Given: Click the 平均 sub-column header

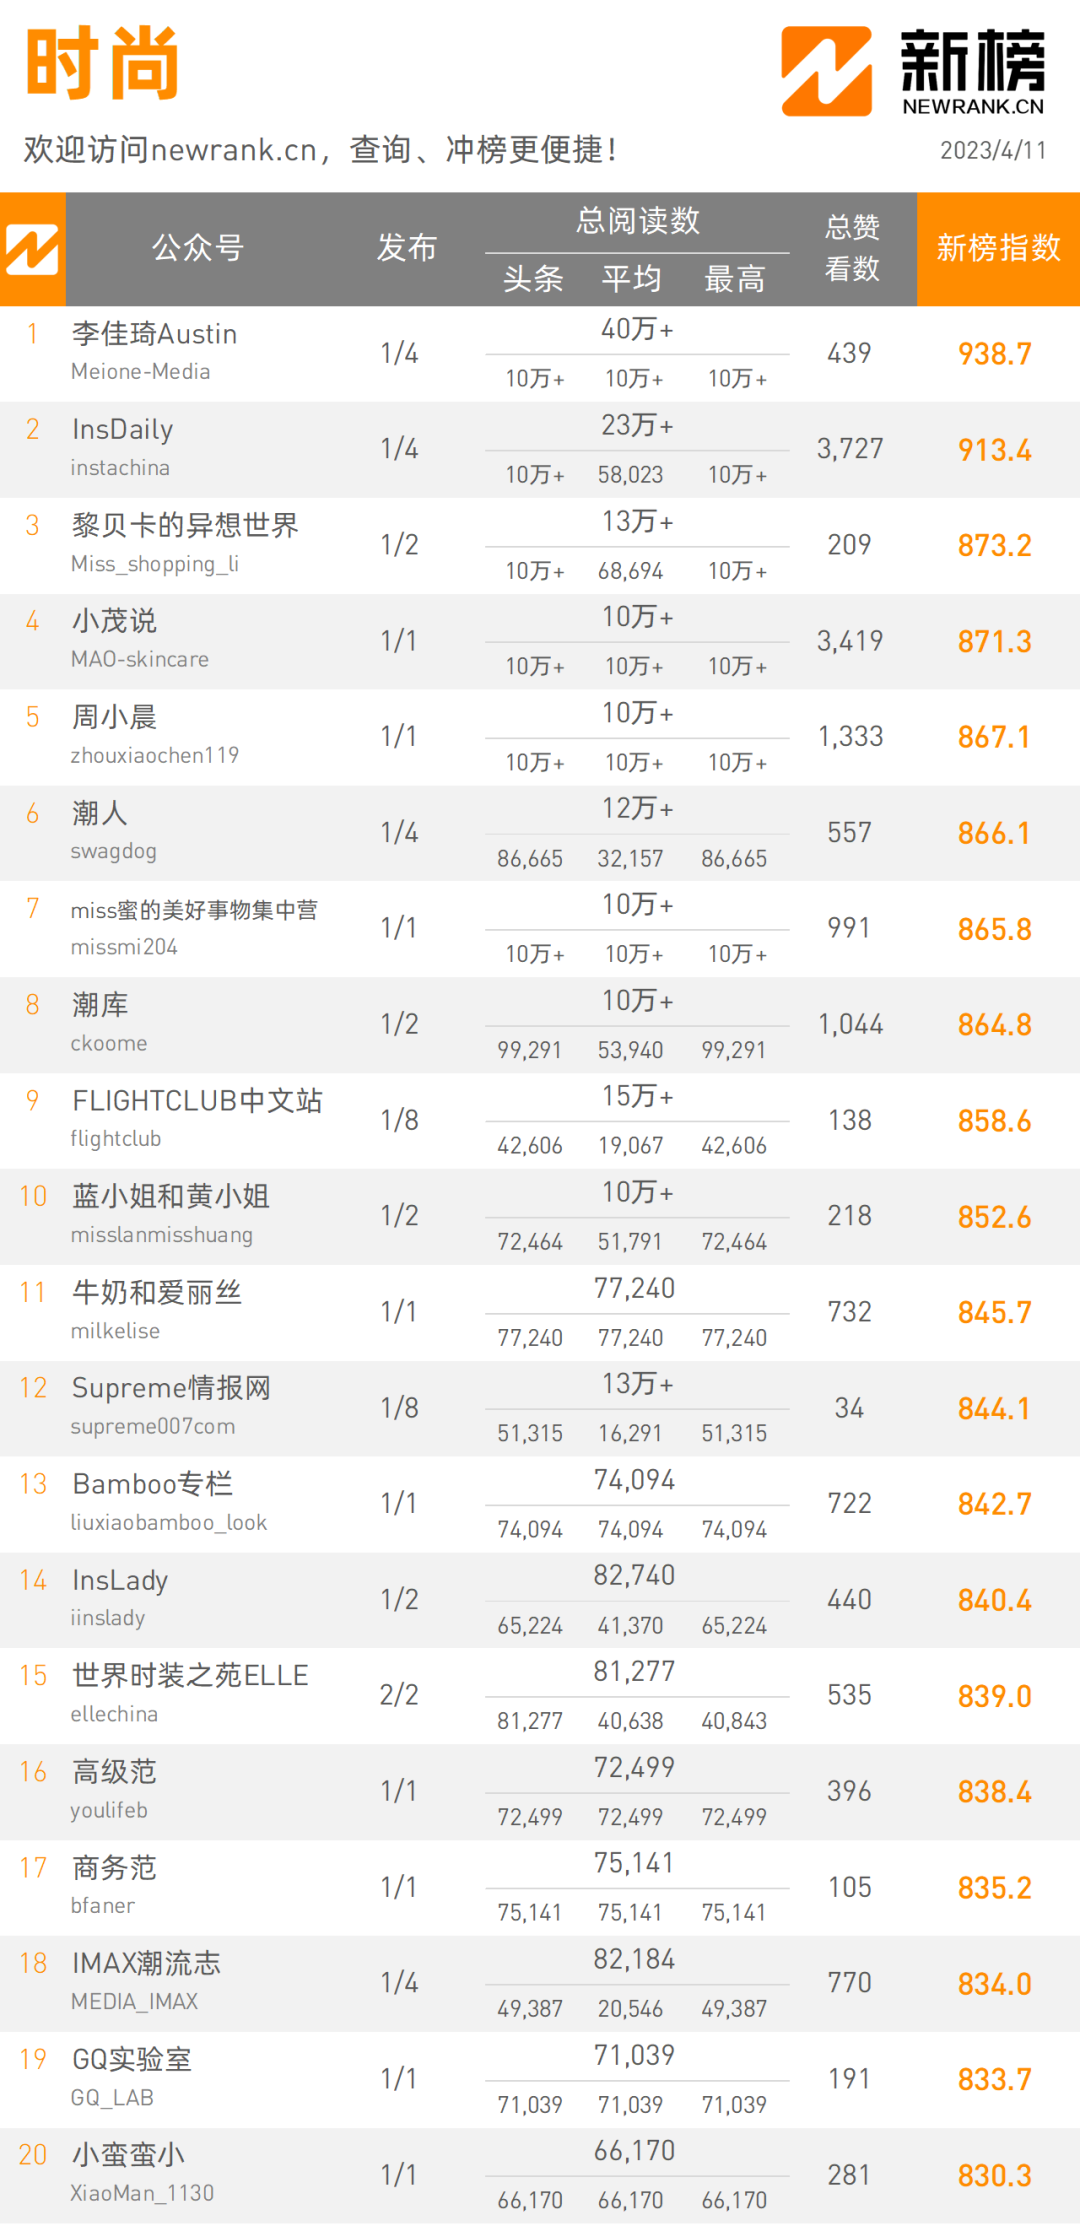Looking at the screenshot, I should 631,279.
